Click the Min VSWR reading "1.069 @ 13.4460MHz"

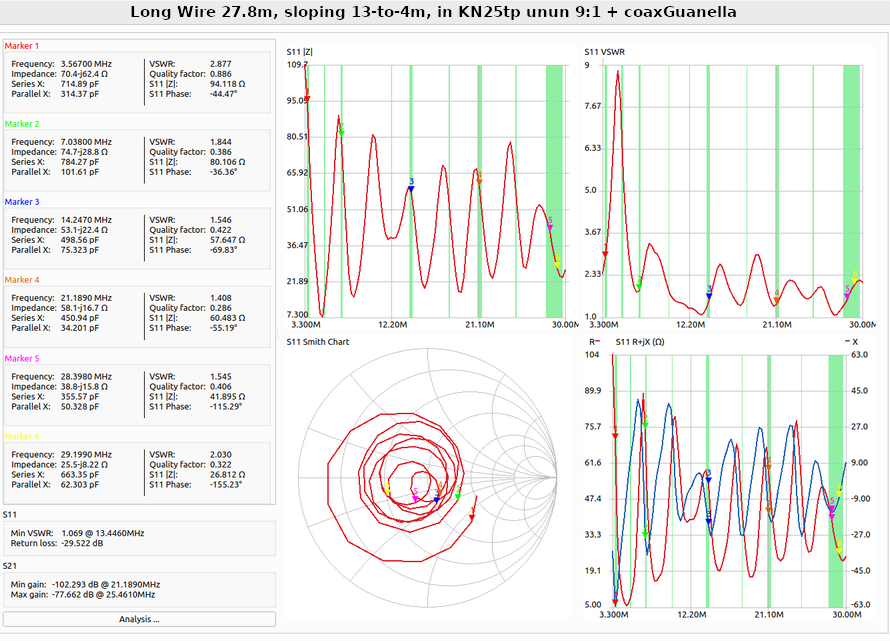click(x=103, y=533)
